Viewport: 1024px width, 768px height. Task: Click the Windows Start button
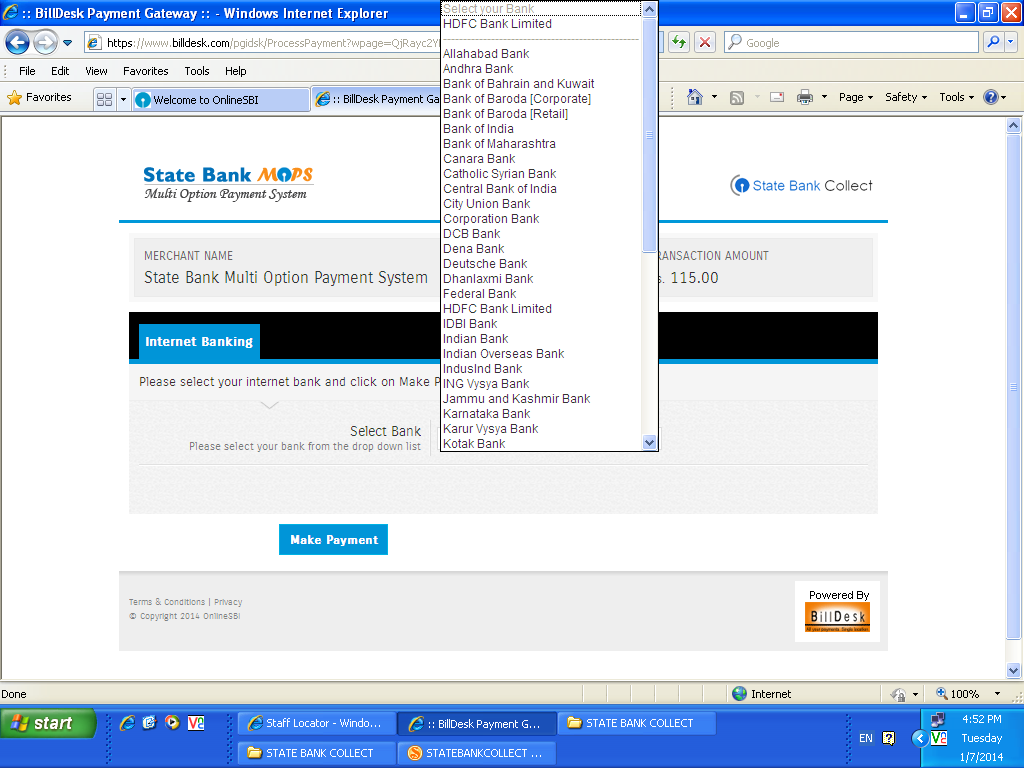point(48,723)
